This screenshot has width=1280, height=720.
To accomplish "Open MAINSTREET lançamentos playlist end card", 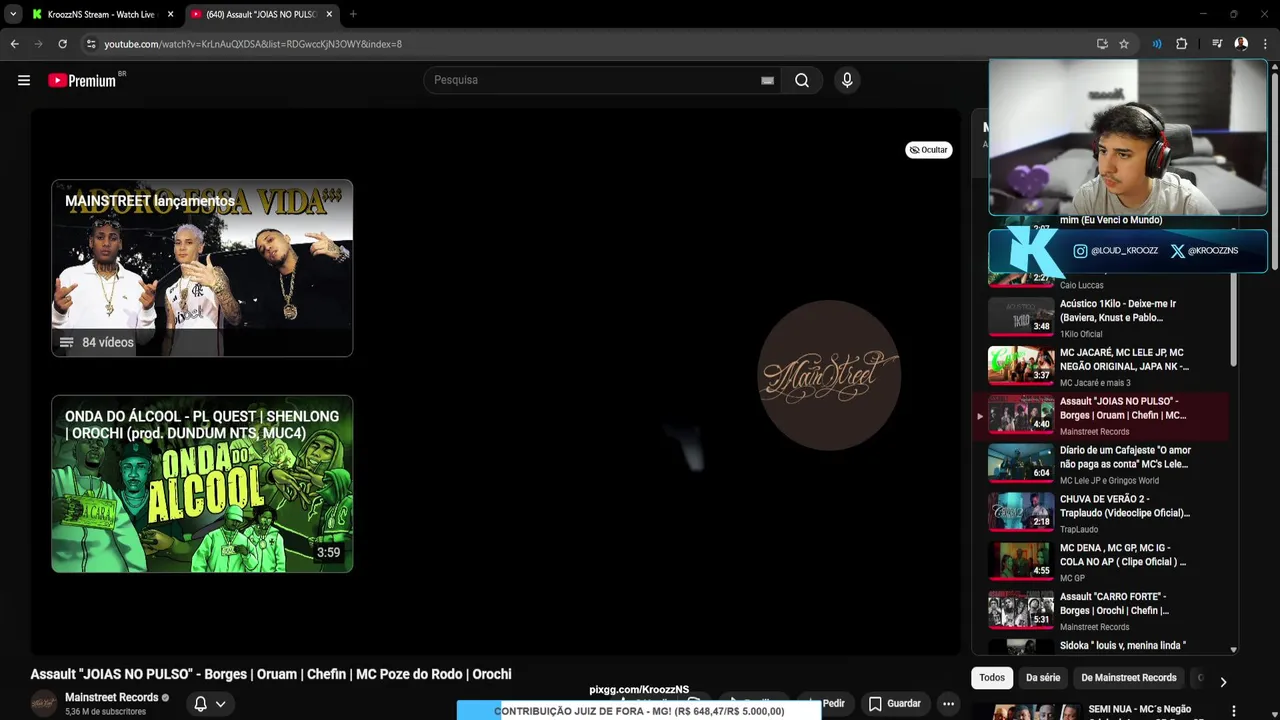I will pos(202,268).
